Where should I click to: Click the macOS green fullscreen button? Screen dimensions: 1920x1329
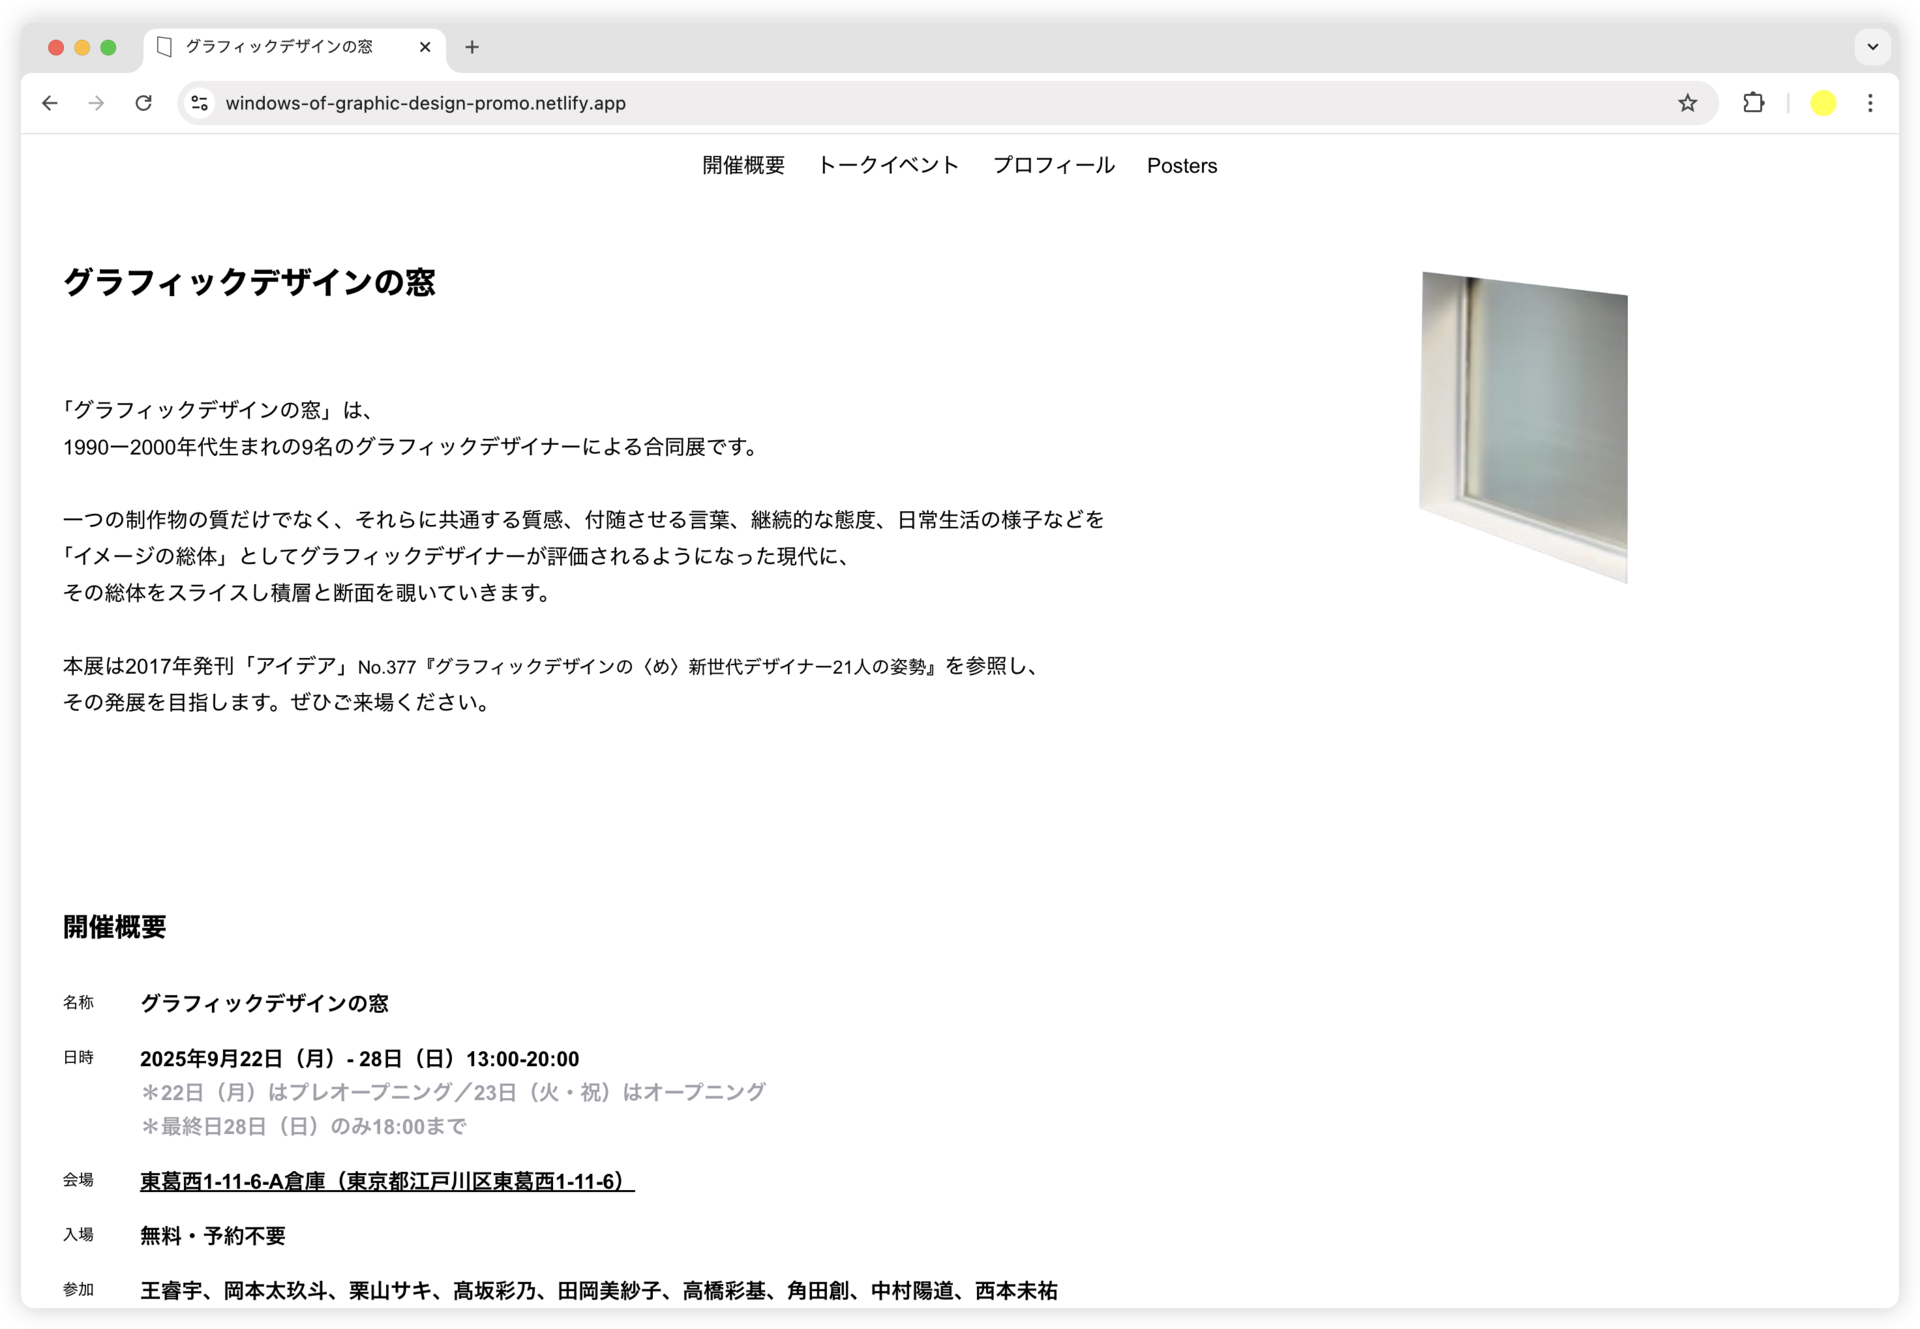click(x=108, y=47)
